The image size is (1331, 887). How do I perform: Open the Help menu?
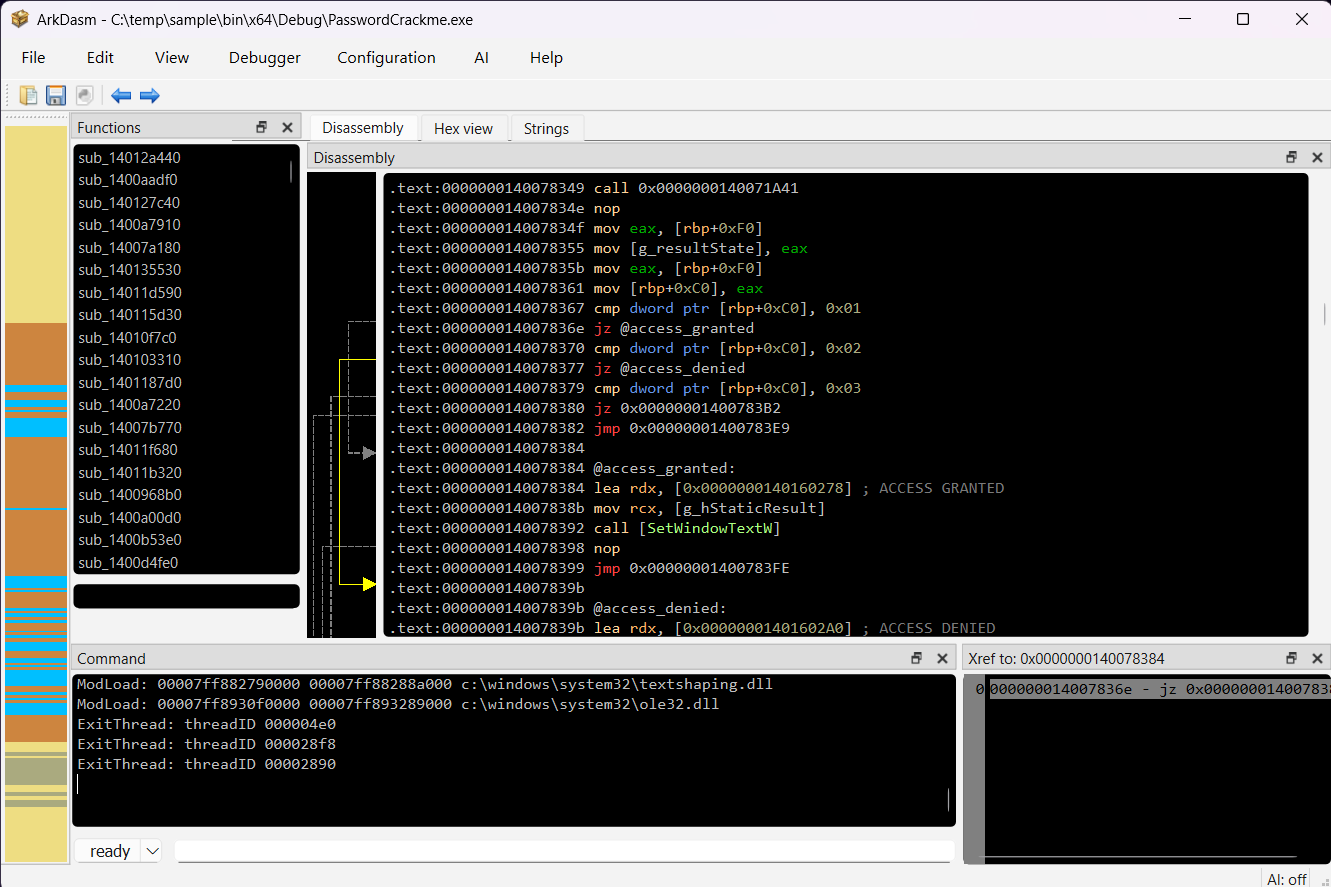(546, 57)
